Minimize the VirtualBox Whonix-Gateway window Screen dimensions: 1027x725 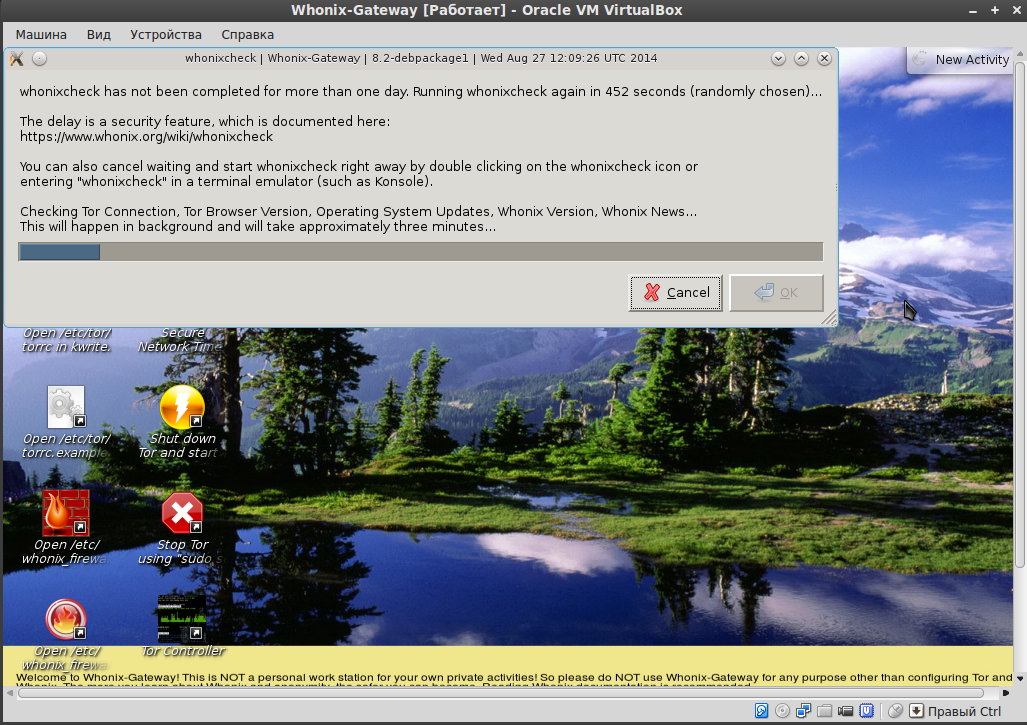(973, 10)
